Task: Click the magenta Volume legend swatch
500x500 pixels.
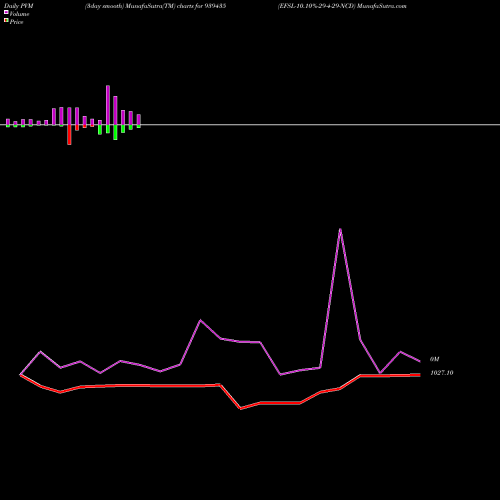Action: tap(6, 12)
